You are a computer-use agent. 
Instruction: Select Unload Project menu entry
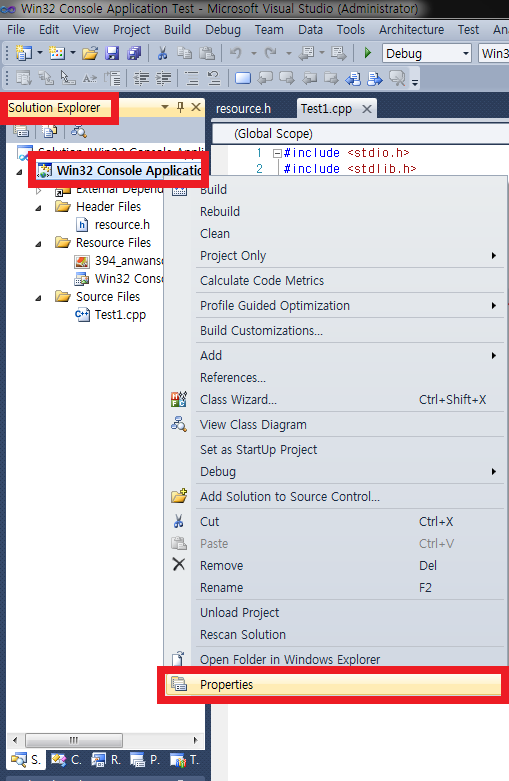348,613
